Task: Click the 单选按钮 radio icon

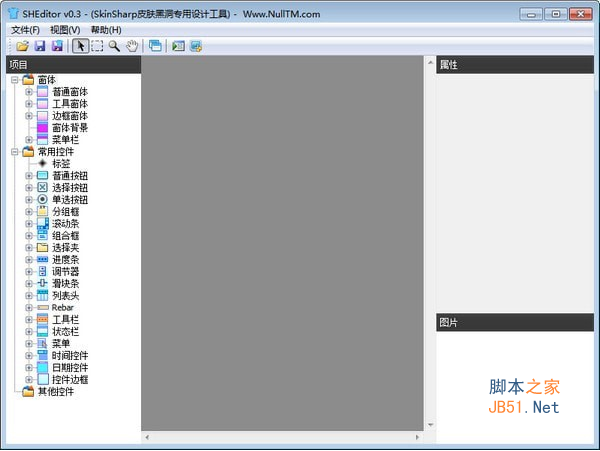Action: pyautogui.click(x=42, y=200)
